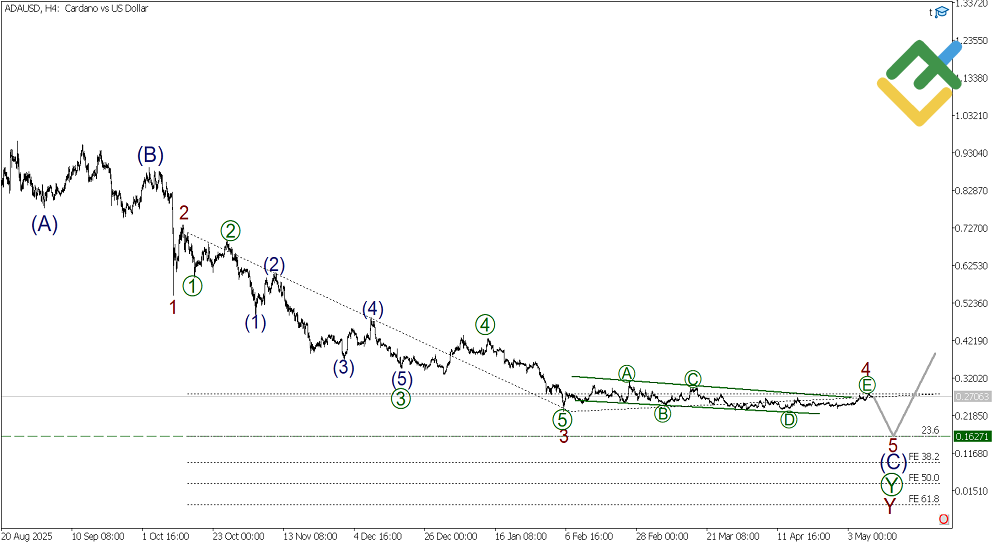This screenshot has width=1000, height=545.
Task: Click the 20 Aug 2025 date label
Action: [27, 536]
